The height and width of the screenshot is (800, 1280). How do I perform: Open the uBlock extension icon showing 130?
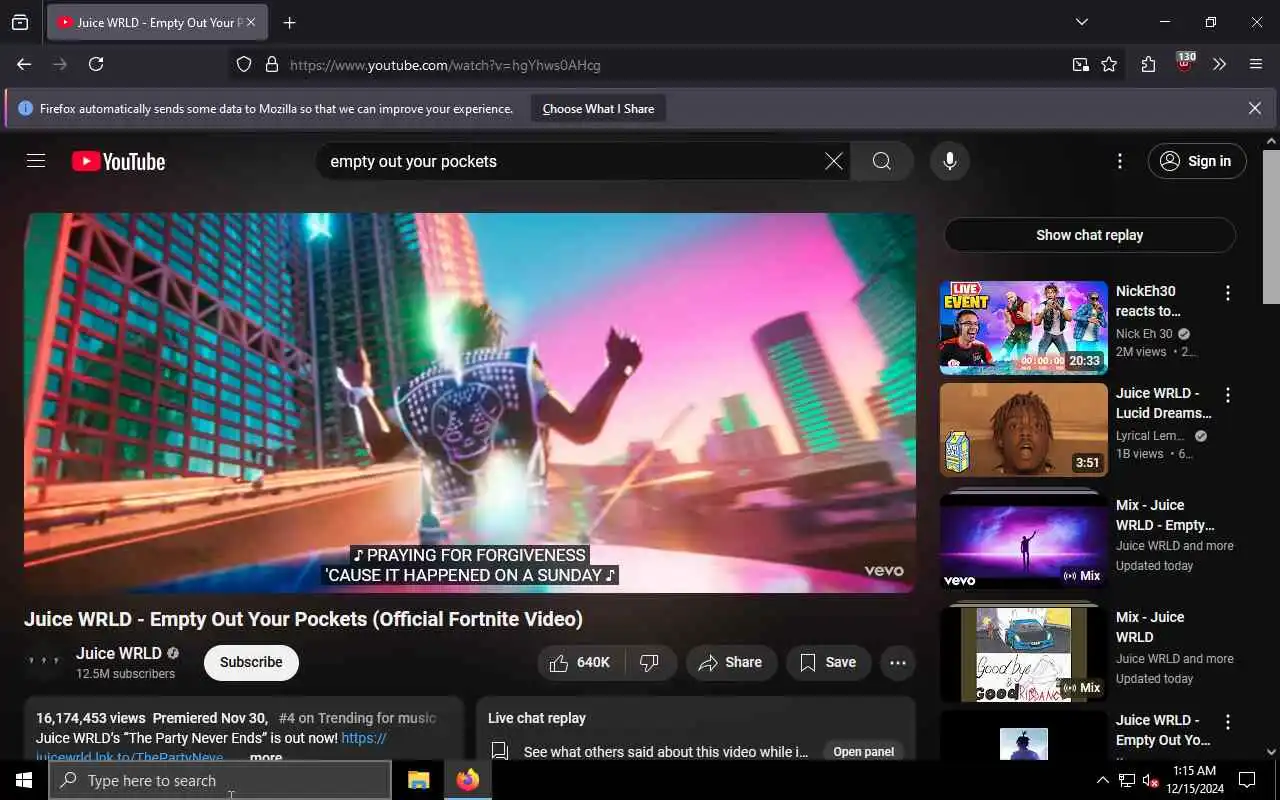1185,63
